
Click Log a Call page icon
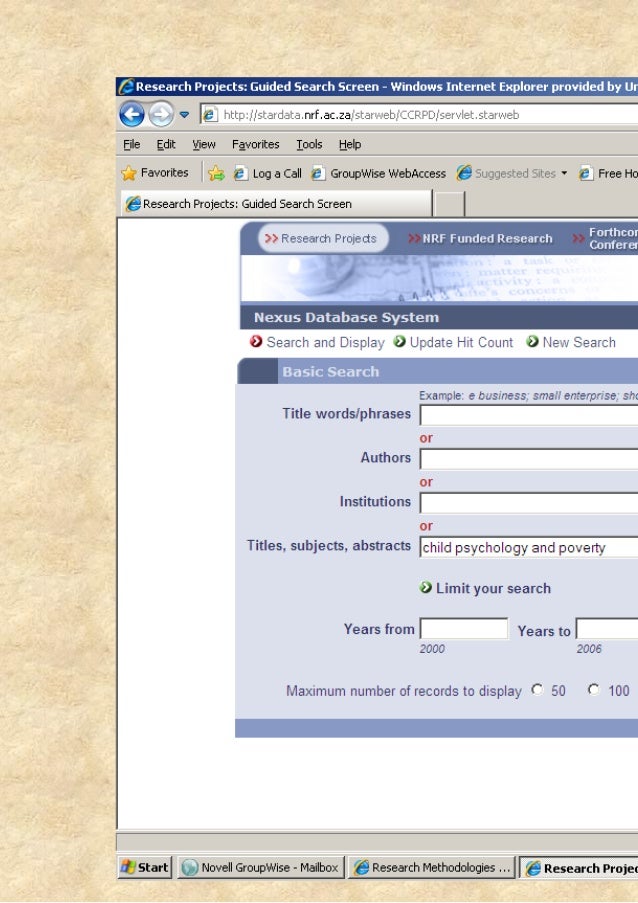point(240,173)
